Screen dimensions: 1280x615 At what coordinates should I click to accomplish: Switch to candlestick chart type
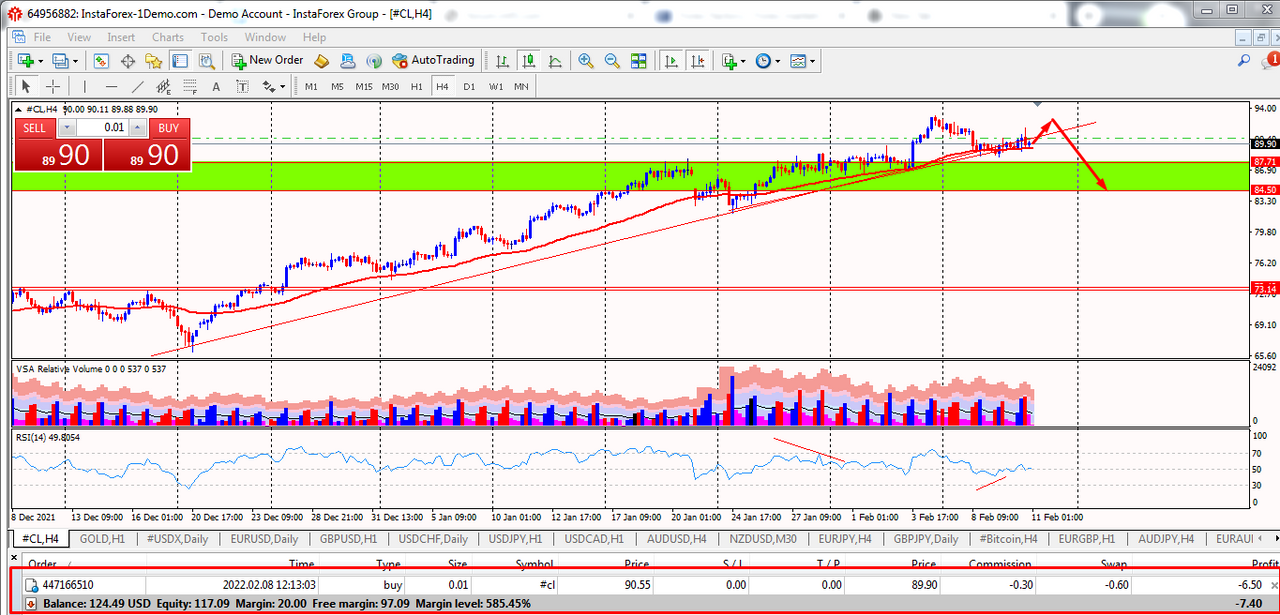[x=528, y=61]
